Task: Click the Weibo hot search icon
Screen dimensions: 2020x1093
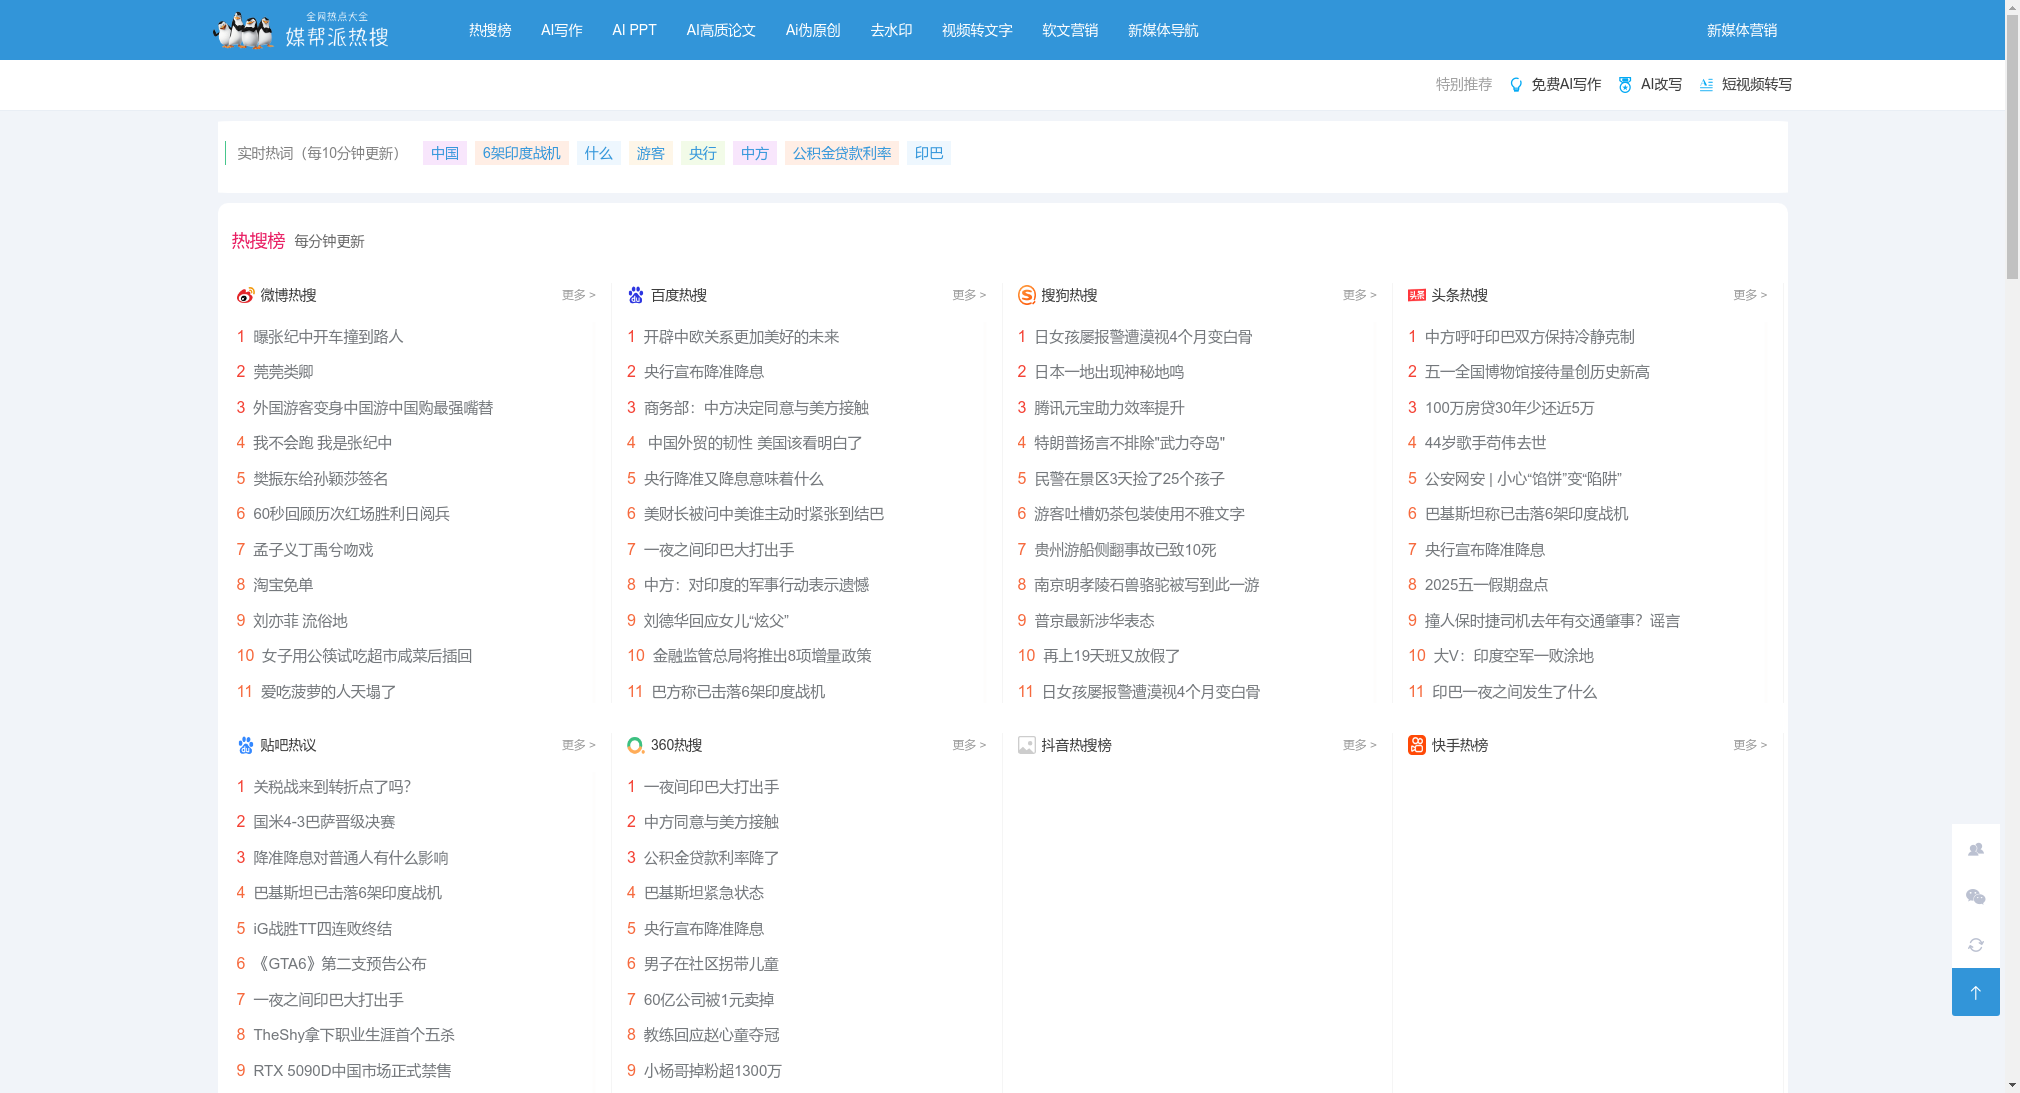Action: click(x=245, y=295)
